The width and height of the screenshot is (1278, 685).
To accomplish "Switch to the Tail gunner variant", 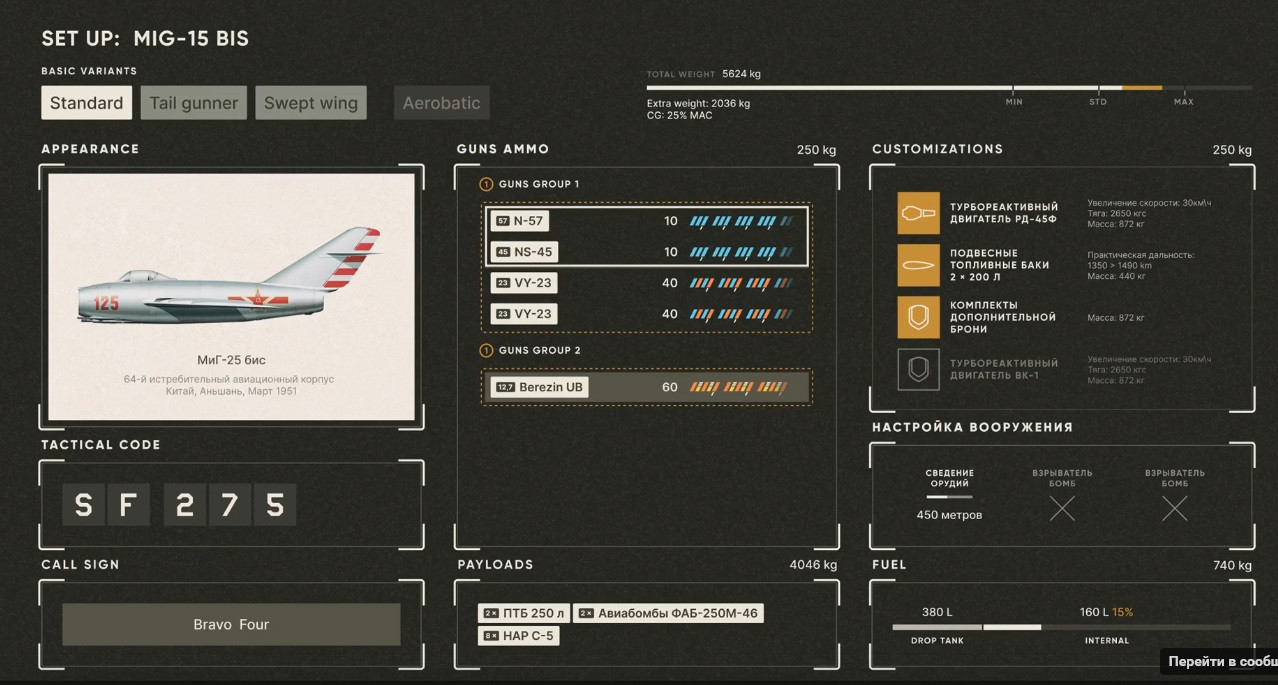I will pos(194,103).
